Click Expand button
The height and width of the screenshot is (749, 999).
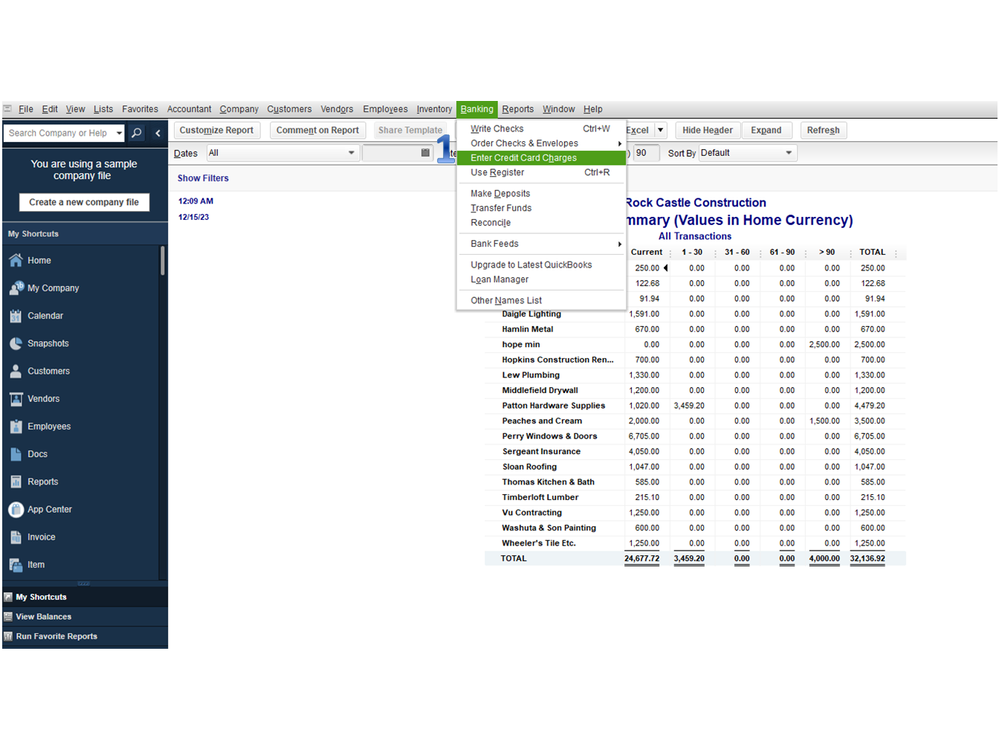tap(766, 130)
